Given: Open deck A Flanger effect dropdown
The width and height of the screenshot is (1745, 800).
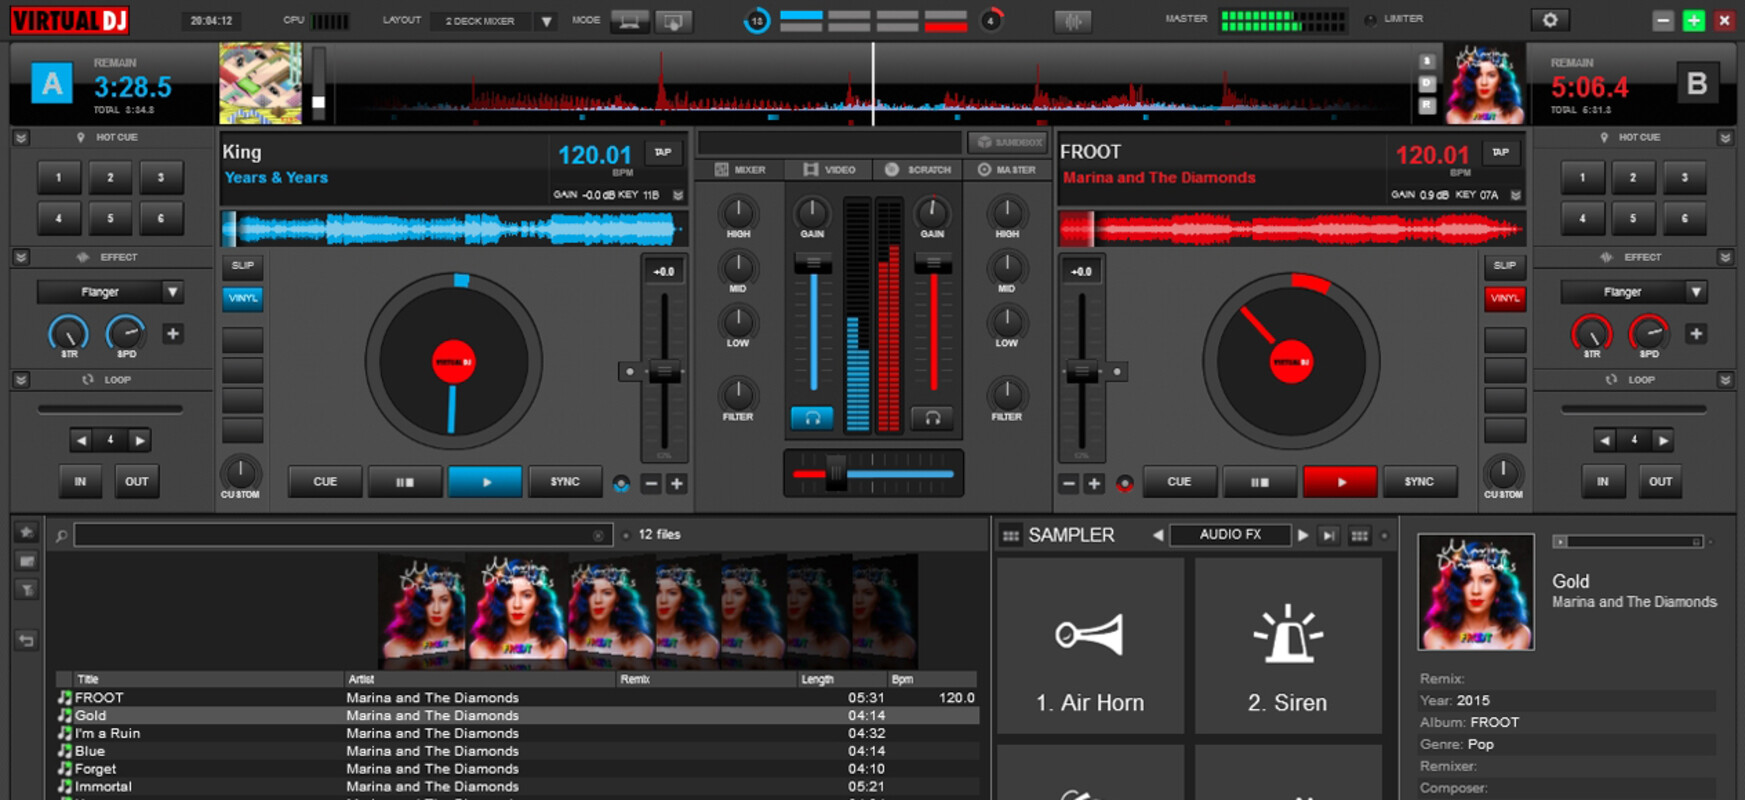Looking at the screenshot, I should coord(172,292).
